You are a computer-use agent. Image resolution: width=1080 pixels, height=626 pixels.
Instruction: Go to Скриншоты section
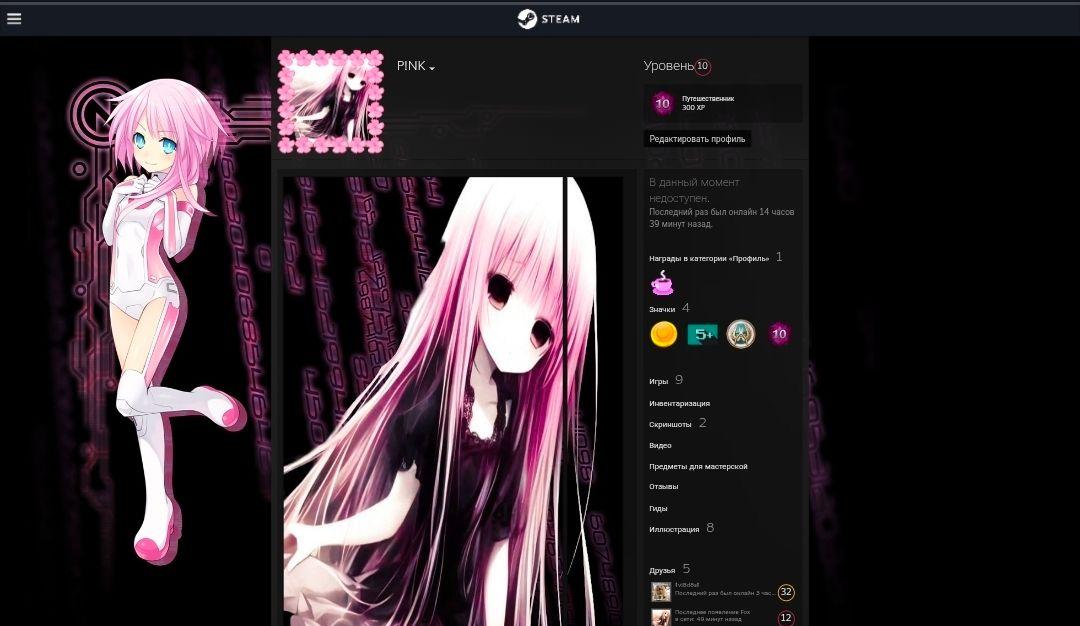click(x=670, y=424)
